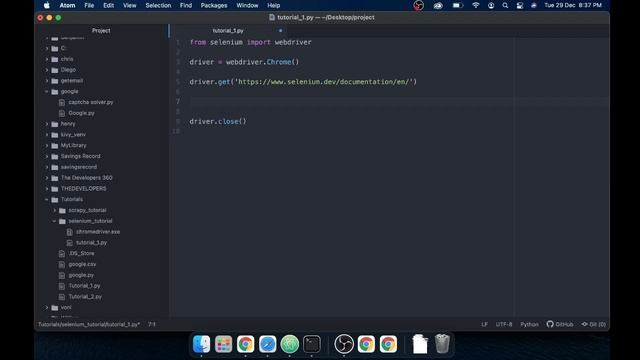Click the Project panel header

coord(101,31)
